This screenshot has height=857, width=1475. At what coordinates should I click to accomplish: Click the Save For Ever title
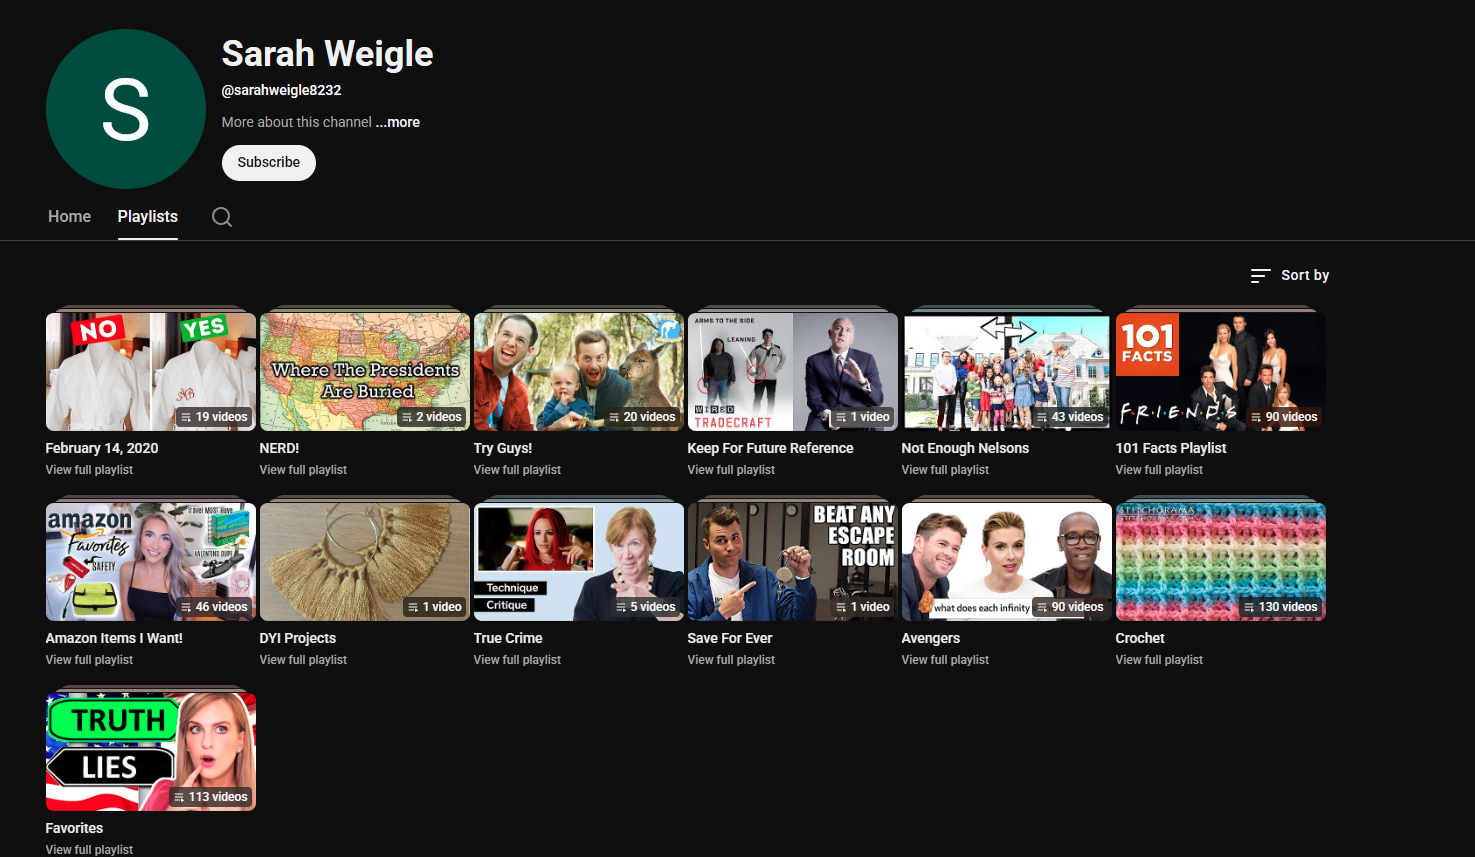(730, 638)
